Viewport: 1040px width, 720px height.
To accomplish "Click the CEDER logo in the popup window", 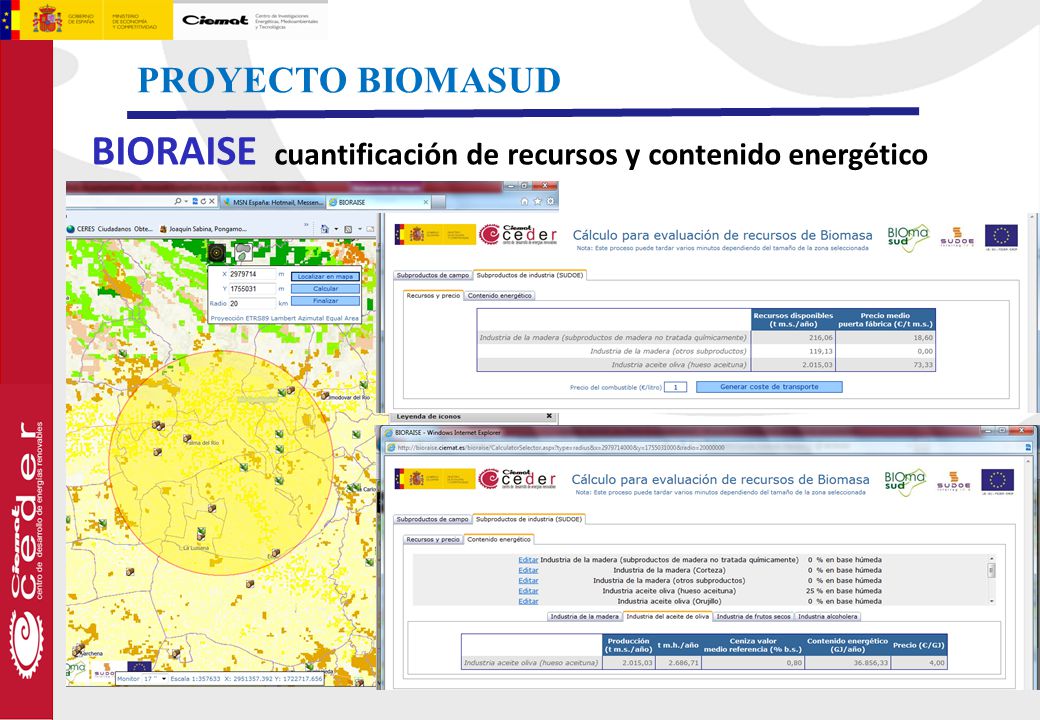I will pyautogui.click(x=517, y=479).
